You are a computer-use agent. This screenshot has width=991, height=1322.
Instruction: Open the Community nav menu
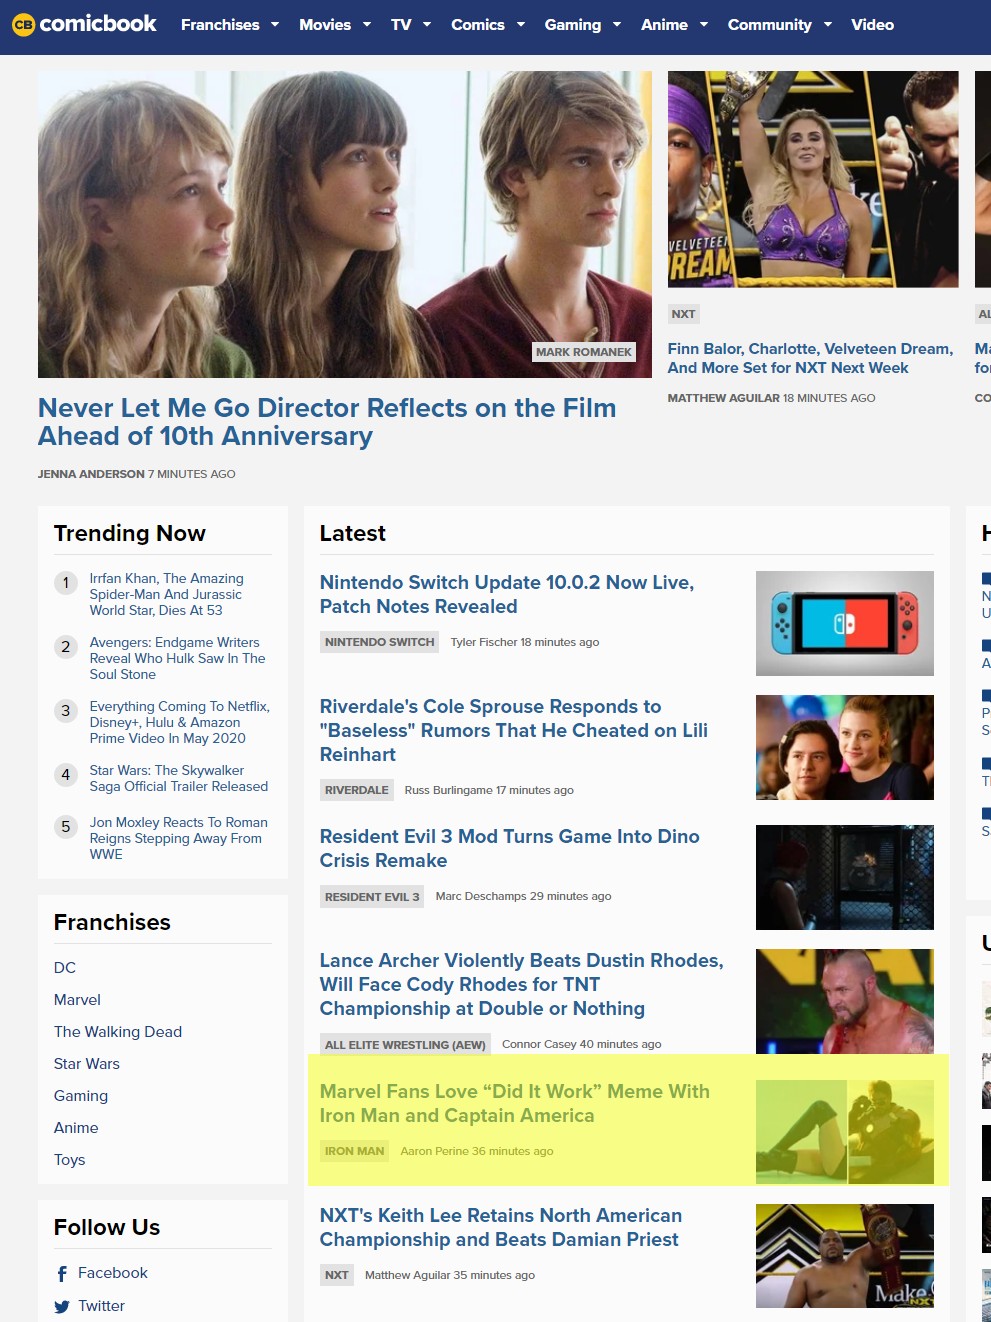click(x=770, y=24)
